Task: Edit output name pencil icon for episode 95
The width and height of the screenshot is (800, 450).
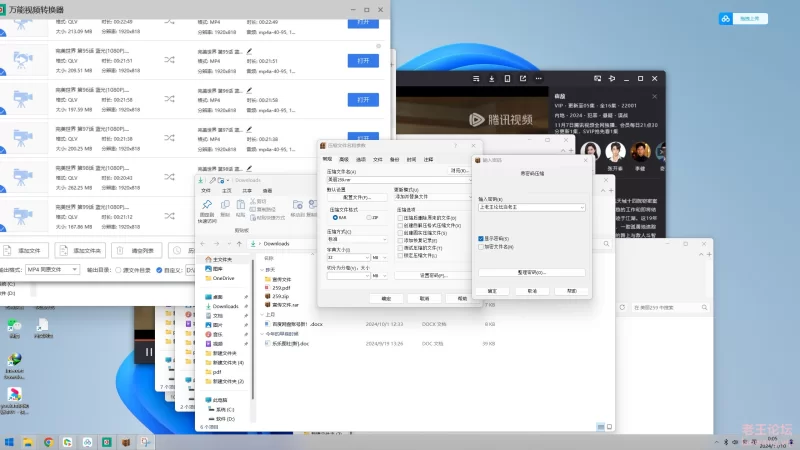Action: (x=249, y=51)
